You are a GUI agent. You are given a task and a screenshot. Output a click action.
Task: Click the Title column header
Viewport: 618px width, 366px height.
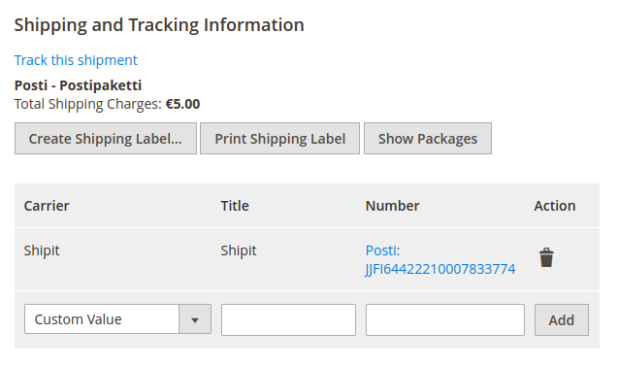(235, 206)
